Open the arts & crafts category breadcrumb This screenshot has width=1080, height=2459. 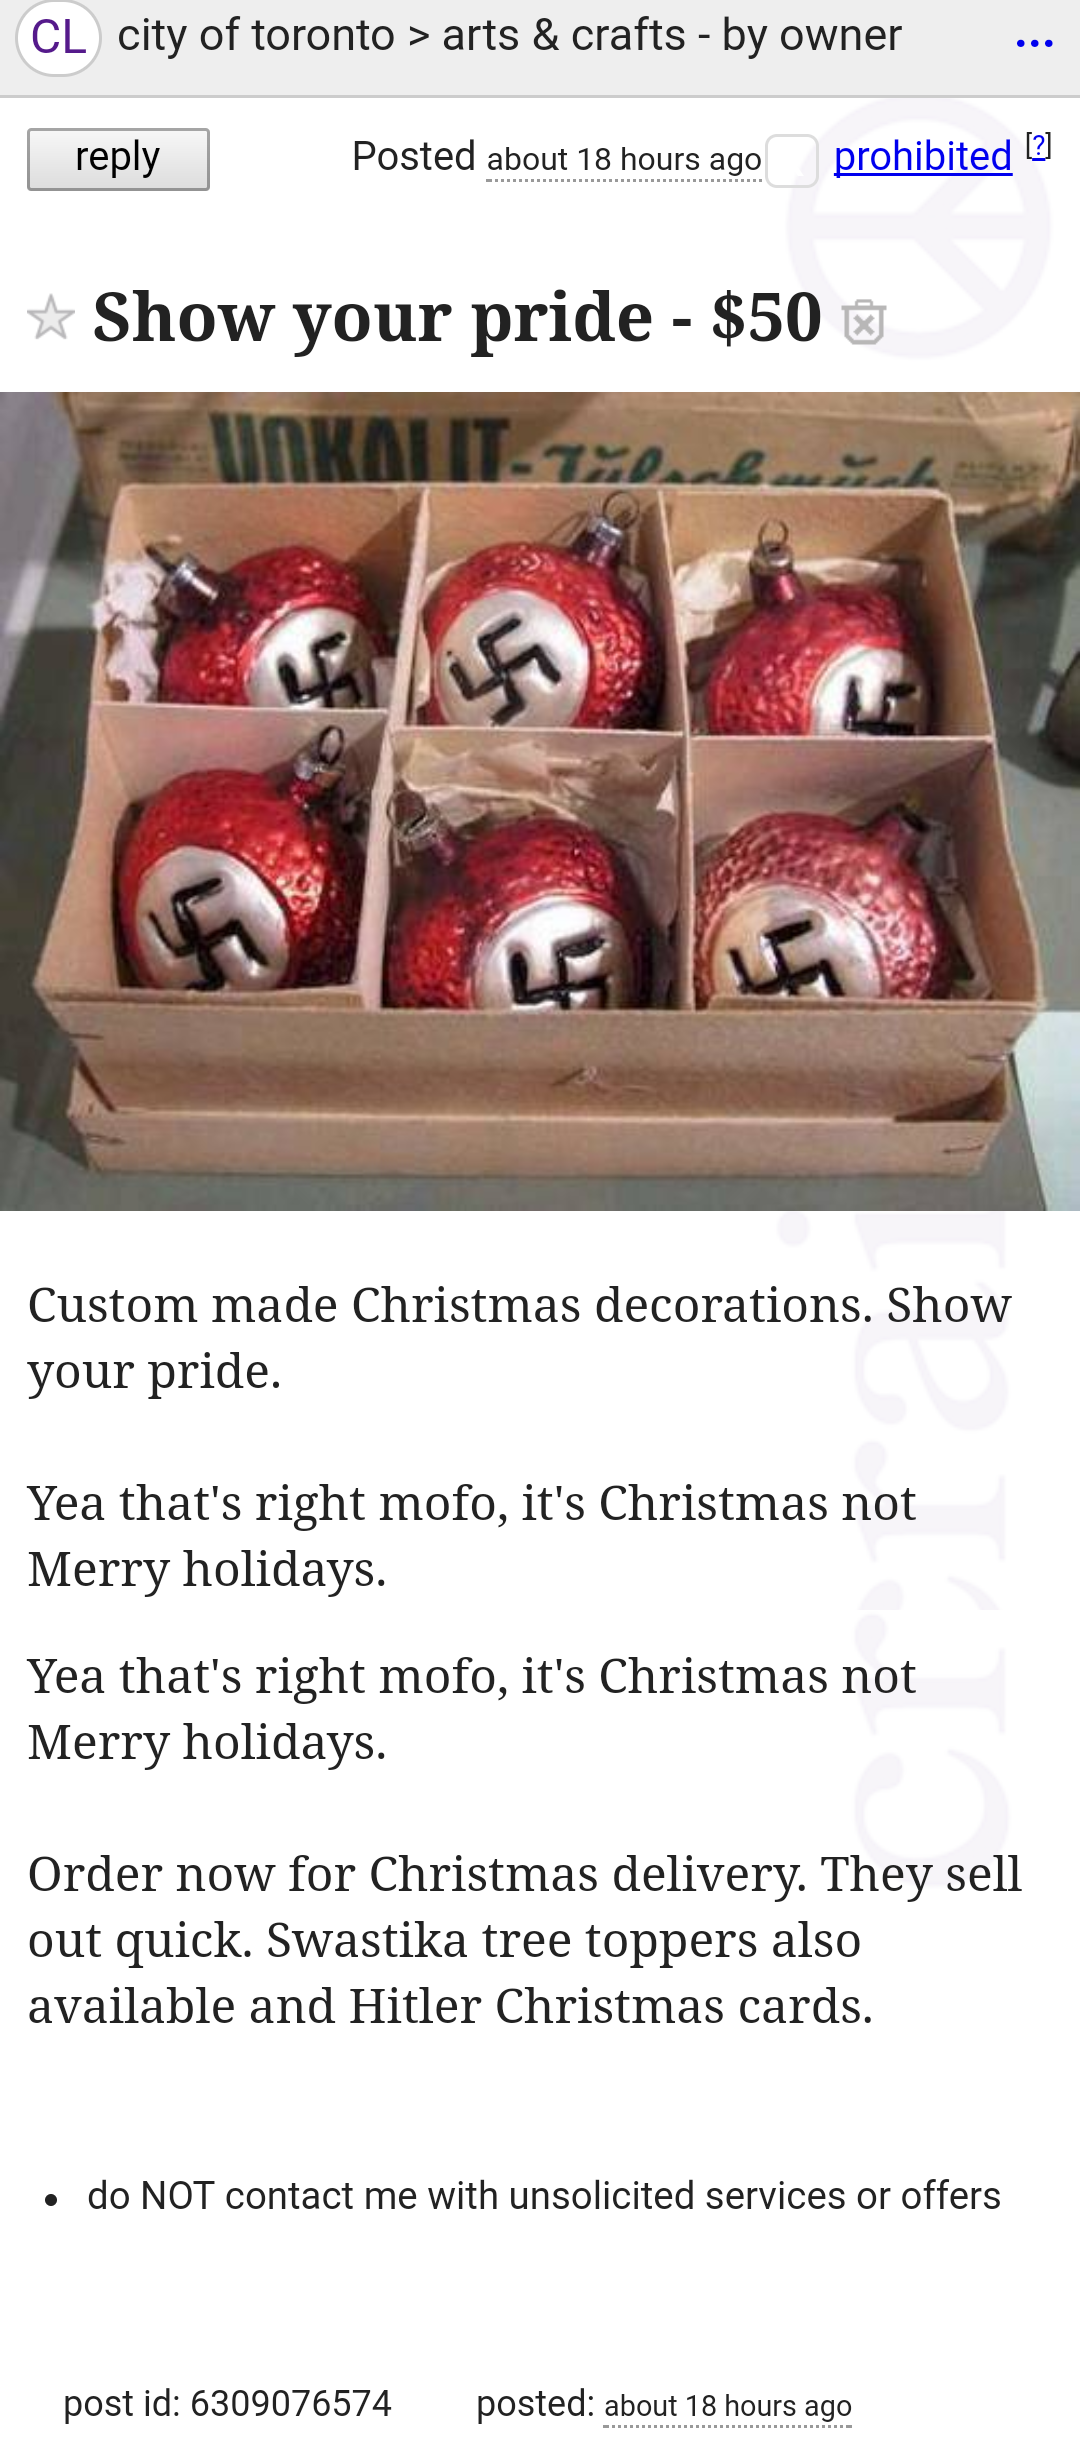pyautogui.click(x=564, y=36)
